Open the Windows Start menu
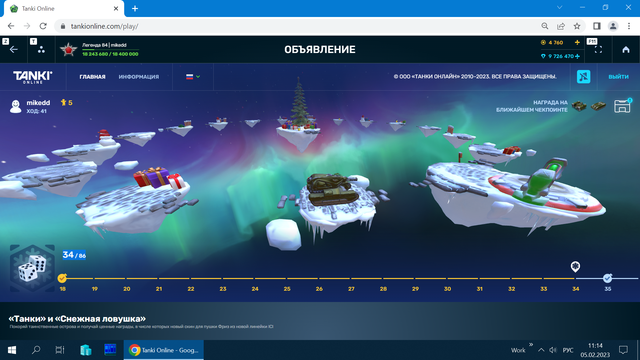The width and height of the screenshot is (640, 360). [x=12, y=350]
